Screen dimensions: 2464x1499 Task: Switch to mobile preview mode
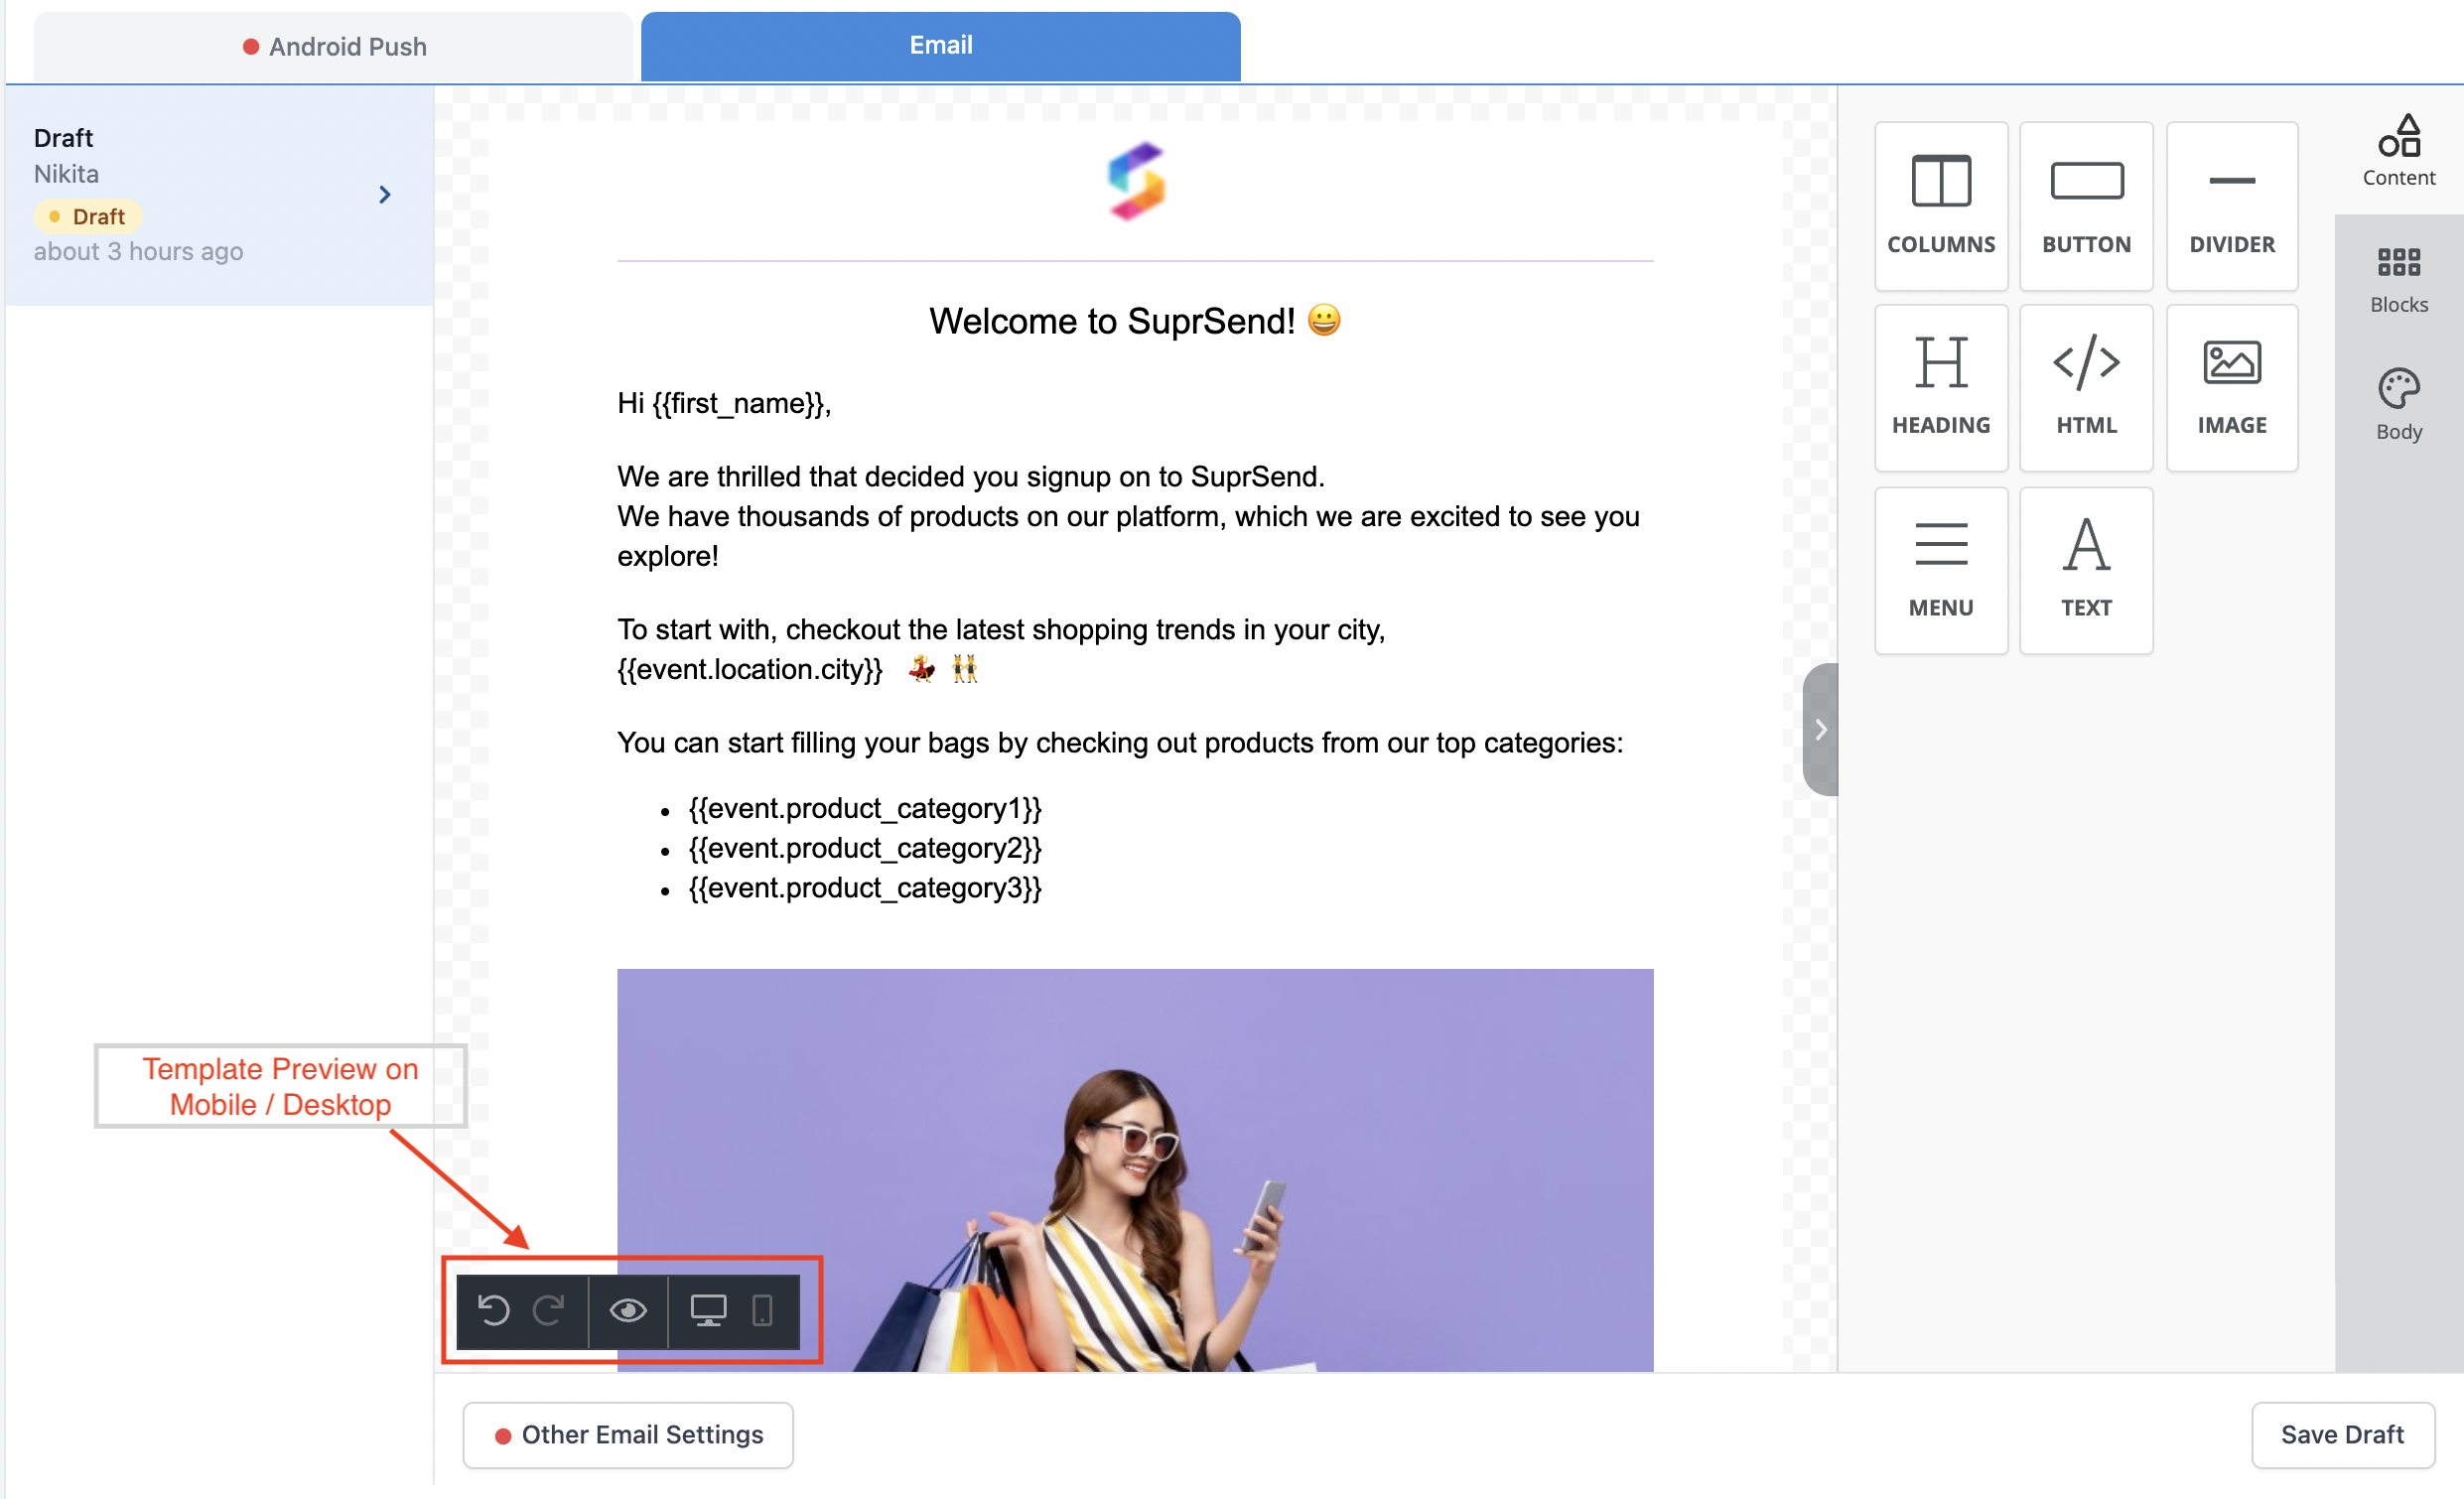[x=762, y=1310]
